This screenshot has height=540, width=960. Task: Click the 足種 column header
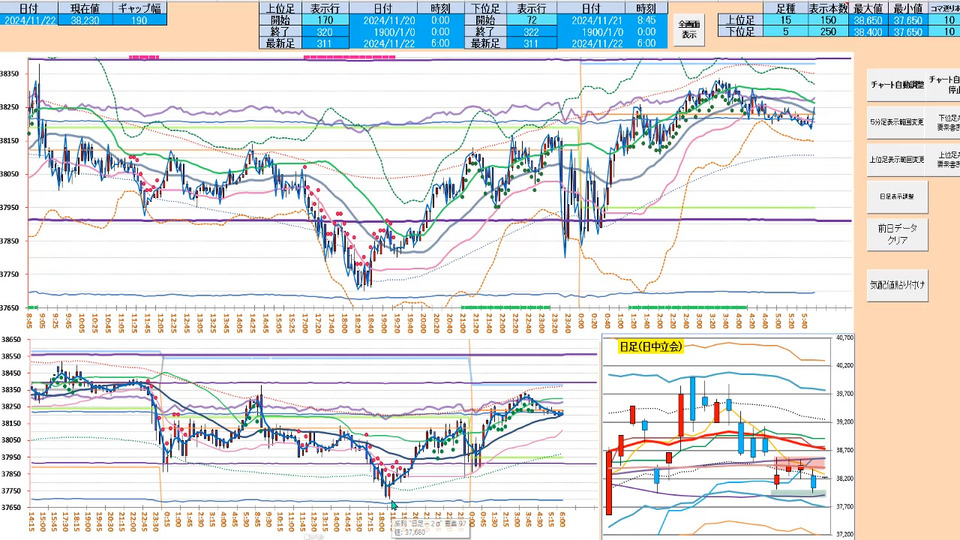tap(786, 9)
